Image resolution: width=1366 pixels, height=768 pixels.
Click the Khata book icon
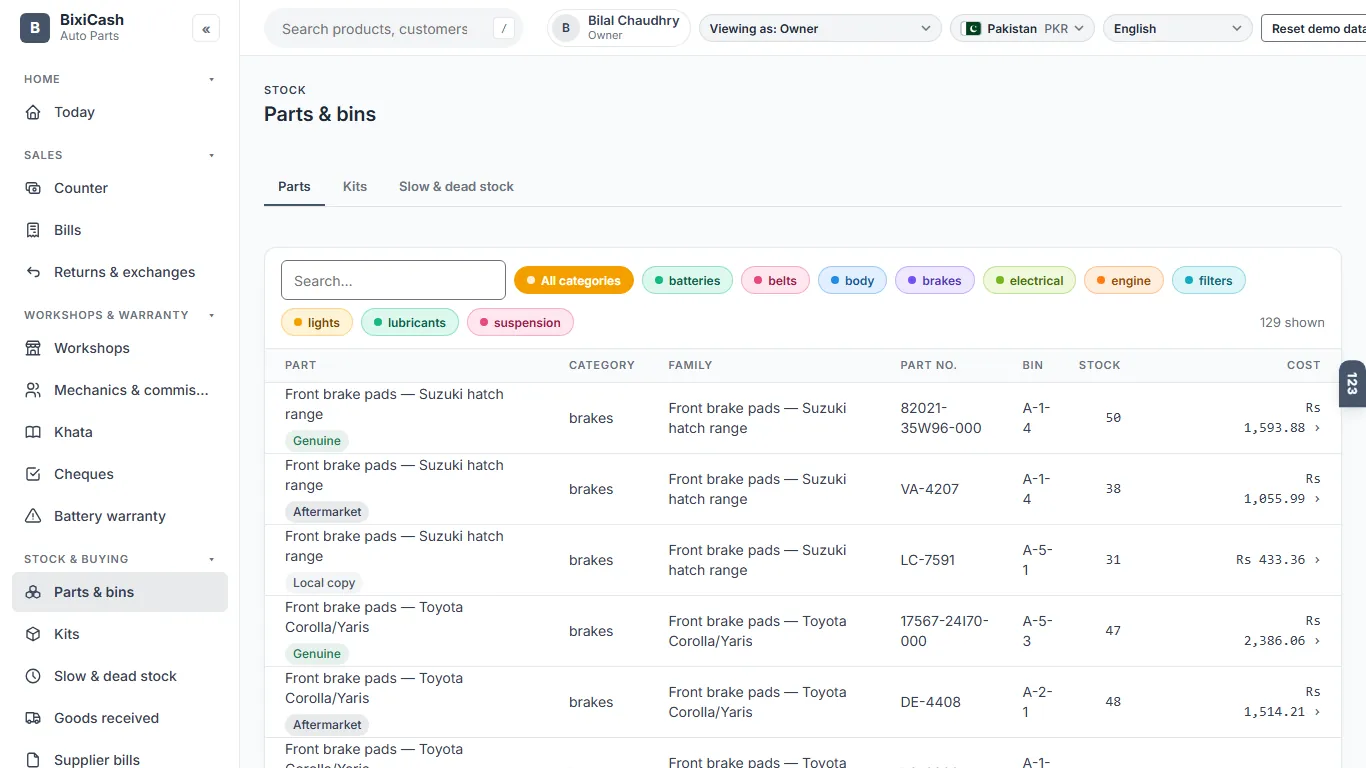pos(33,432)
